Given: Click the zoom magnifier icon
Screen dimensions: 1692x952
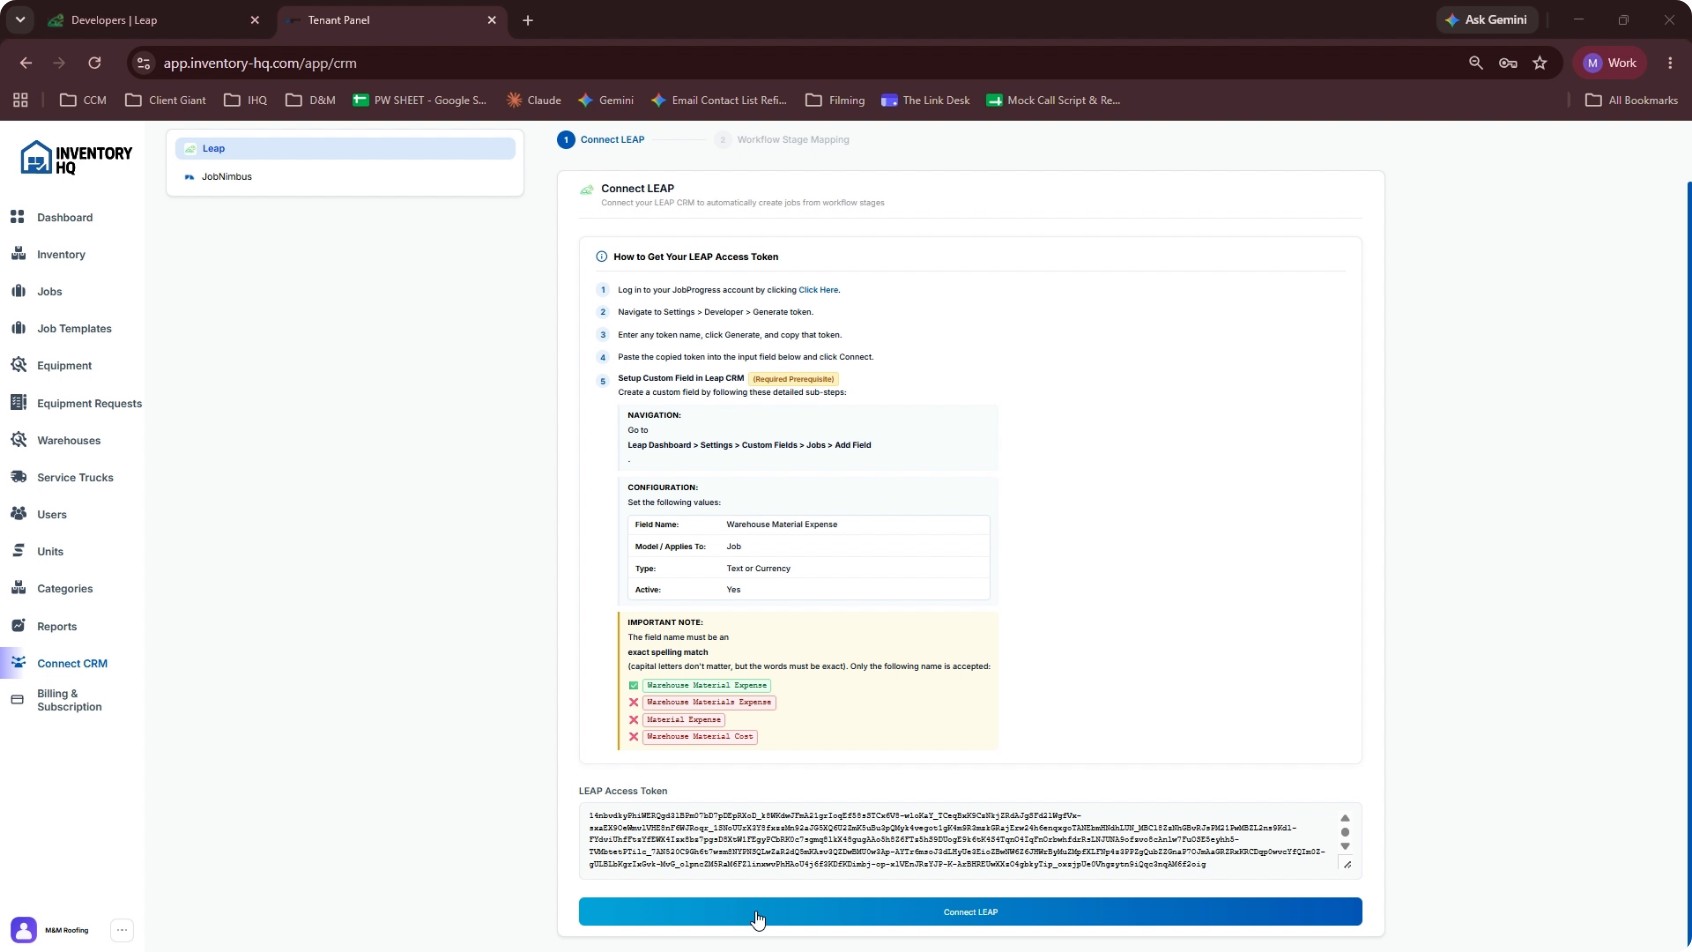Looking at the screenshot, I should coord(1475,63).
